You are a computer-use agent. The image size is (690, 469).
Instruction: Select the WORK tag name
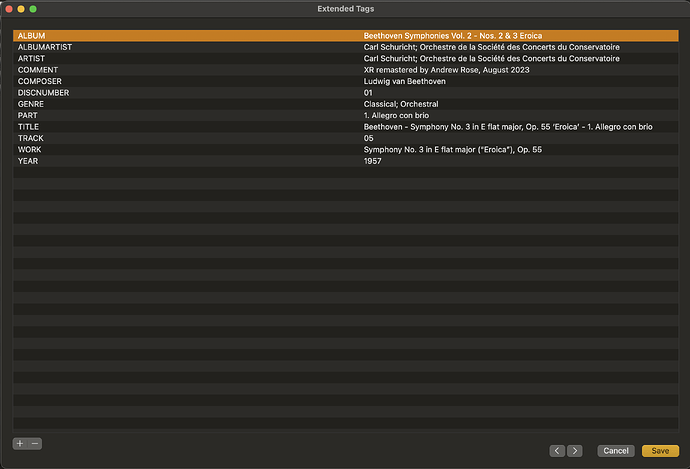[x=29, y=150]
